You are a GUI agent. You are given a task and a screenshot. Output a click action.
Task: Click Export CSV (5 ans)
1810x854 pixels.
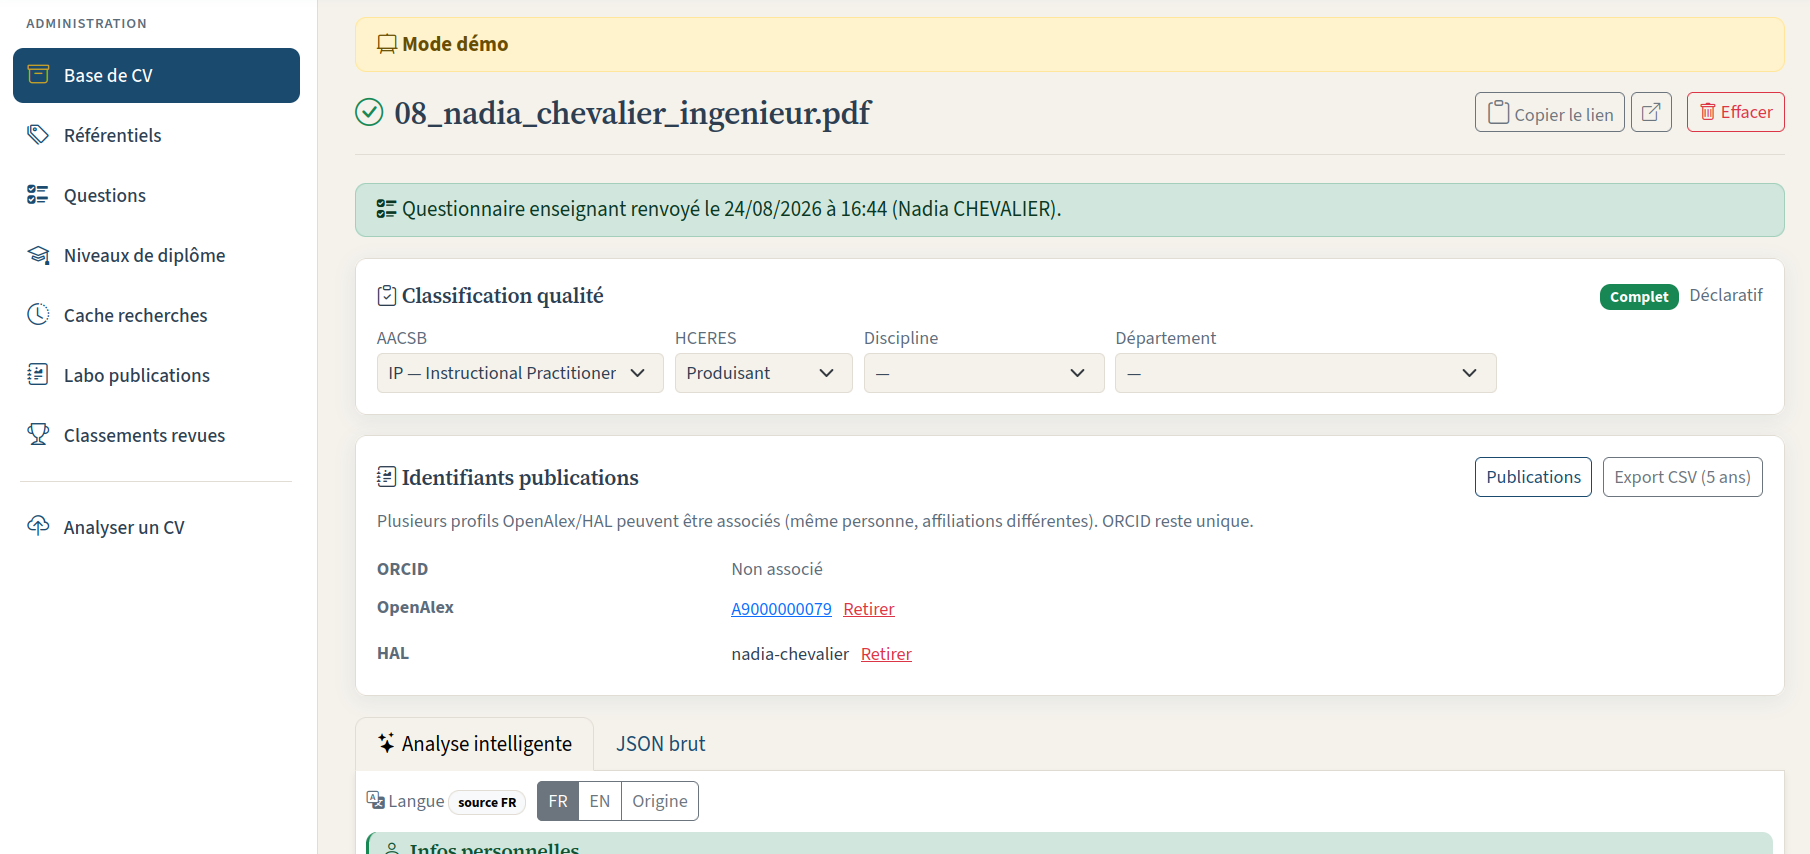pos(1683,477)
